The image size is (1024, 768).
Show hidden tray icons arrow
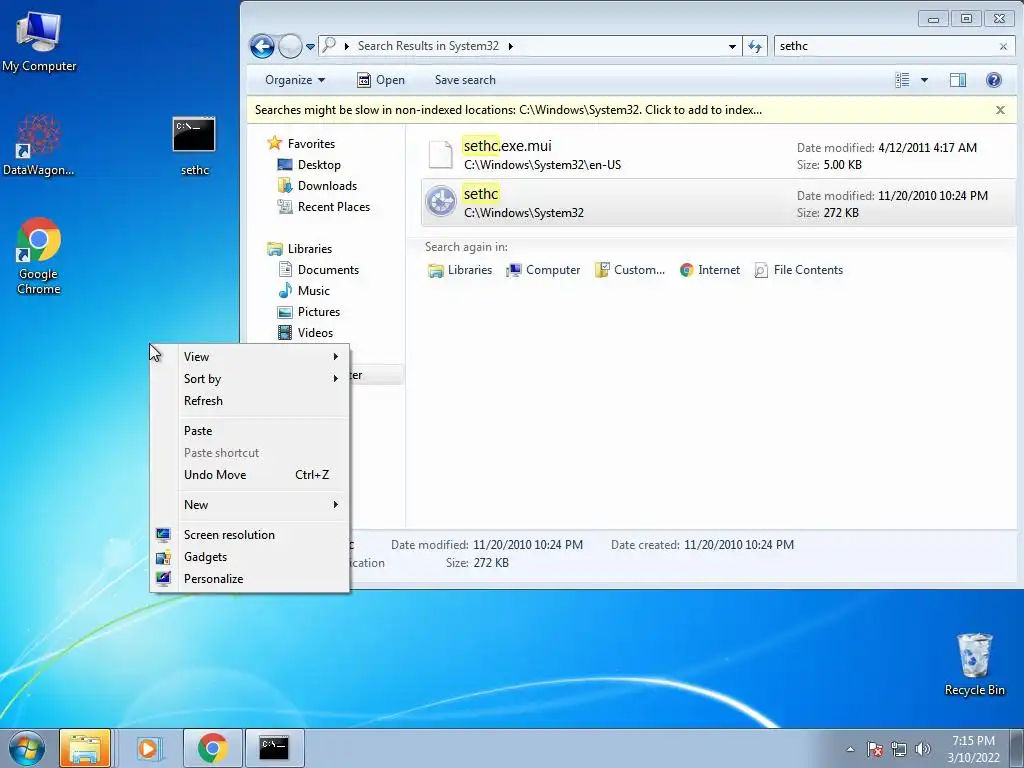pyautogui.click(x=850, y=749)
